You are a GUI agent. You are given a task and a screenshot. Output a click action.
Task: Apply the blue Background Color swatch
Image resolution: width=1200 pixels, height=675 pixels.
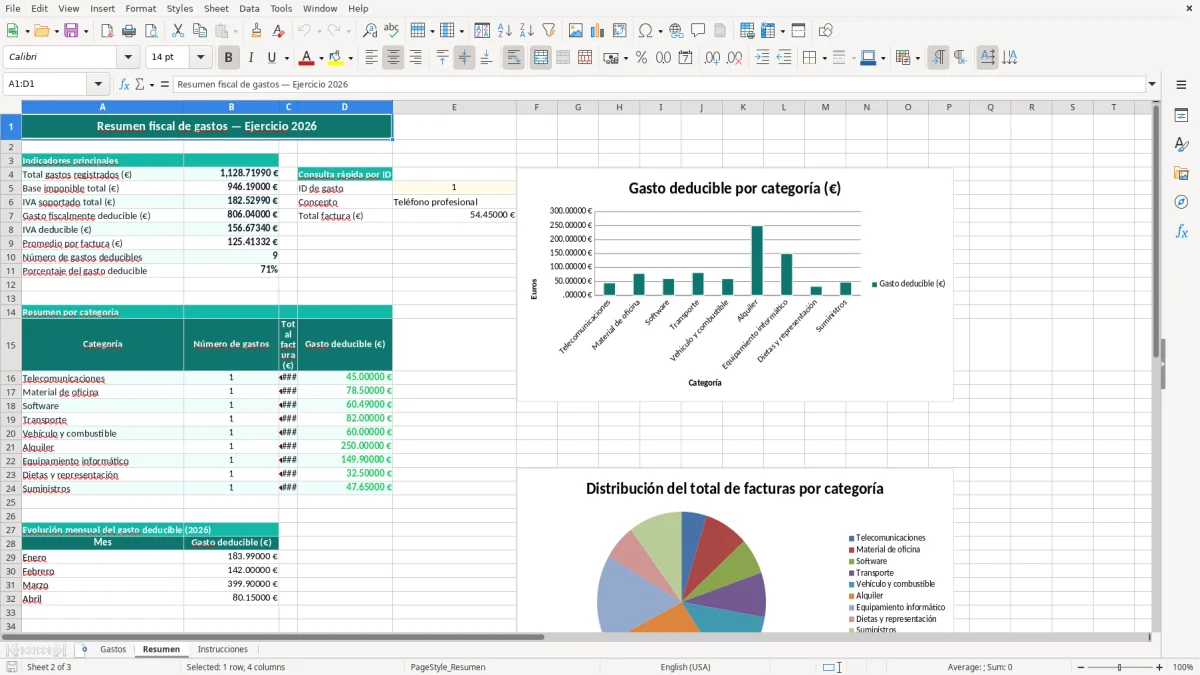(x=867, y=58)
